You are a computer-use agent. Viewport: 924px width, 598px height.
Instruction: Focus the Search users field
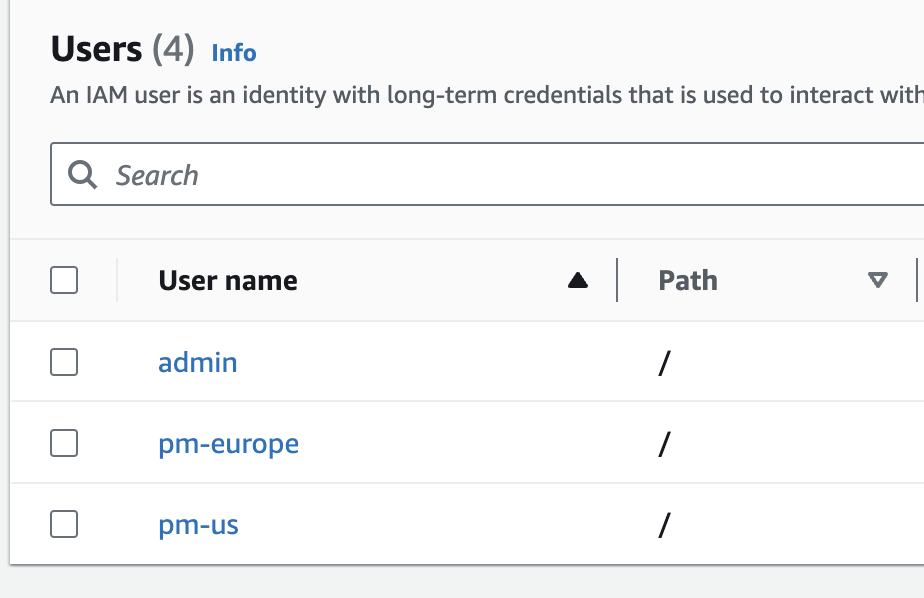(500, 176)
